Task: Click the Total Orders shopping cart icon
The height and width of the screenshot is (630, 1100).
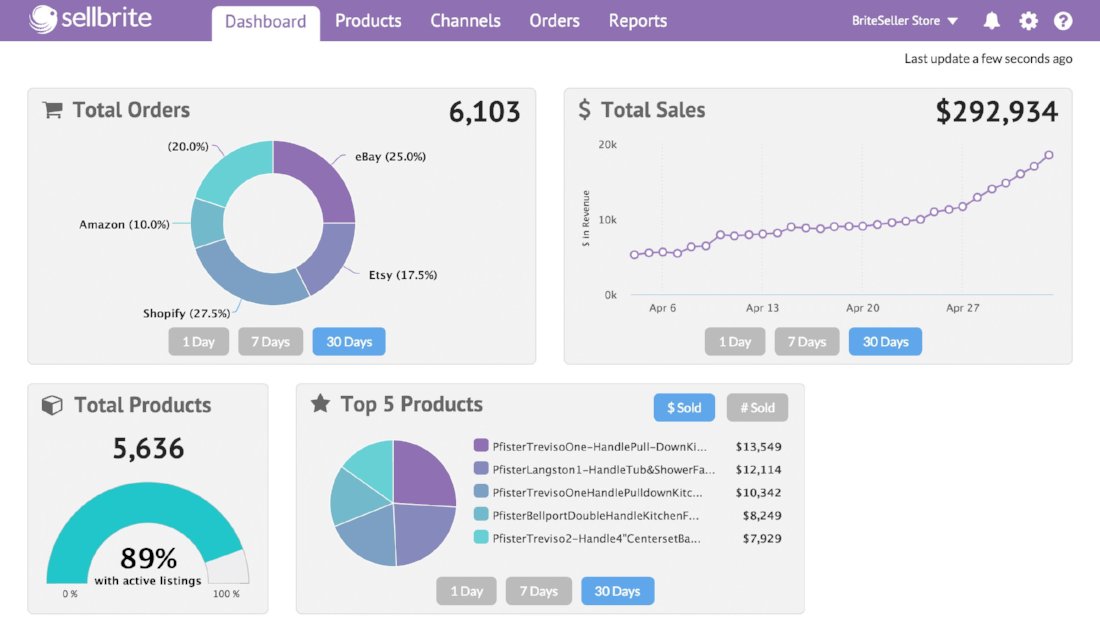Action: tap(52, 110)
